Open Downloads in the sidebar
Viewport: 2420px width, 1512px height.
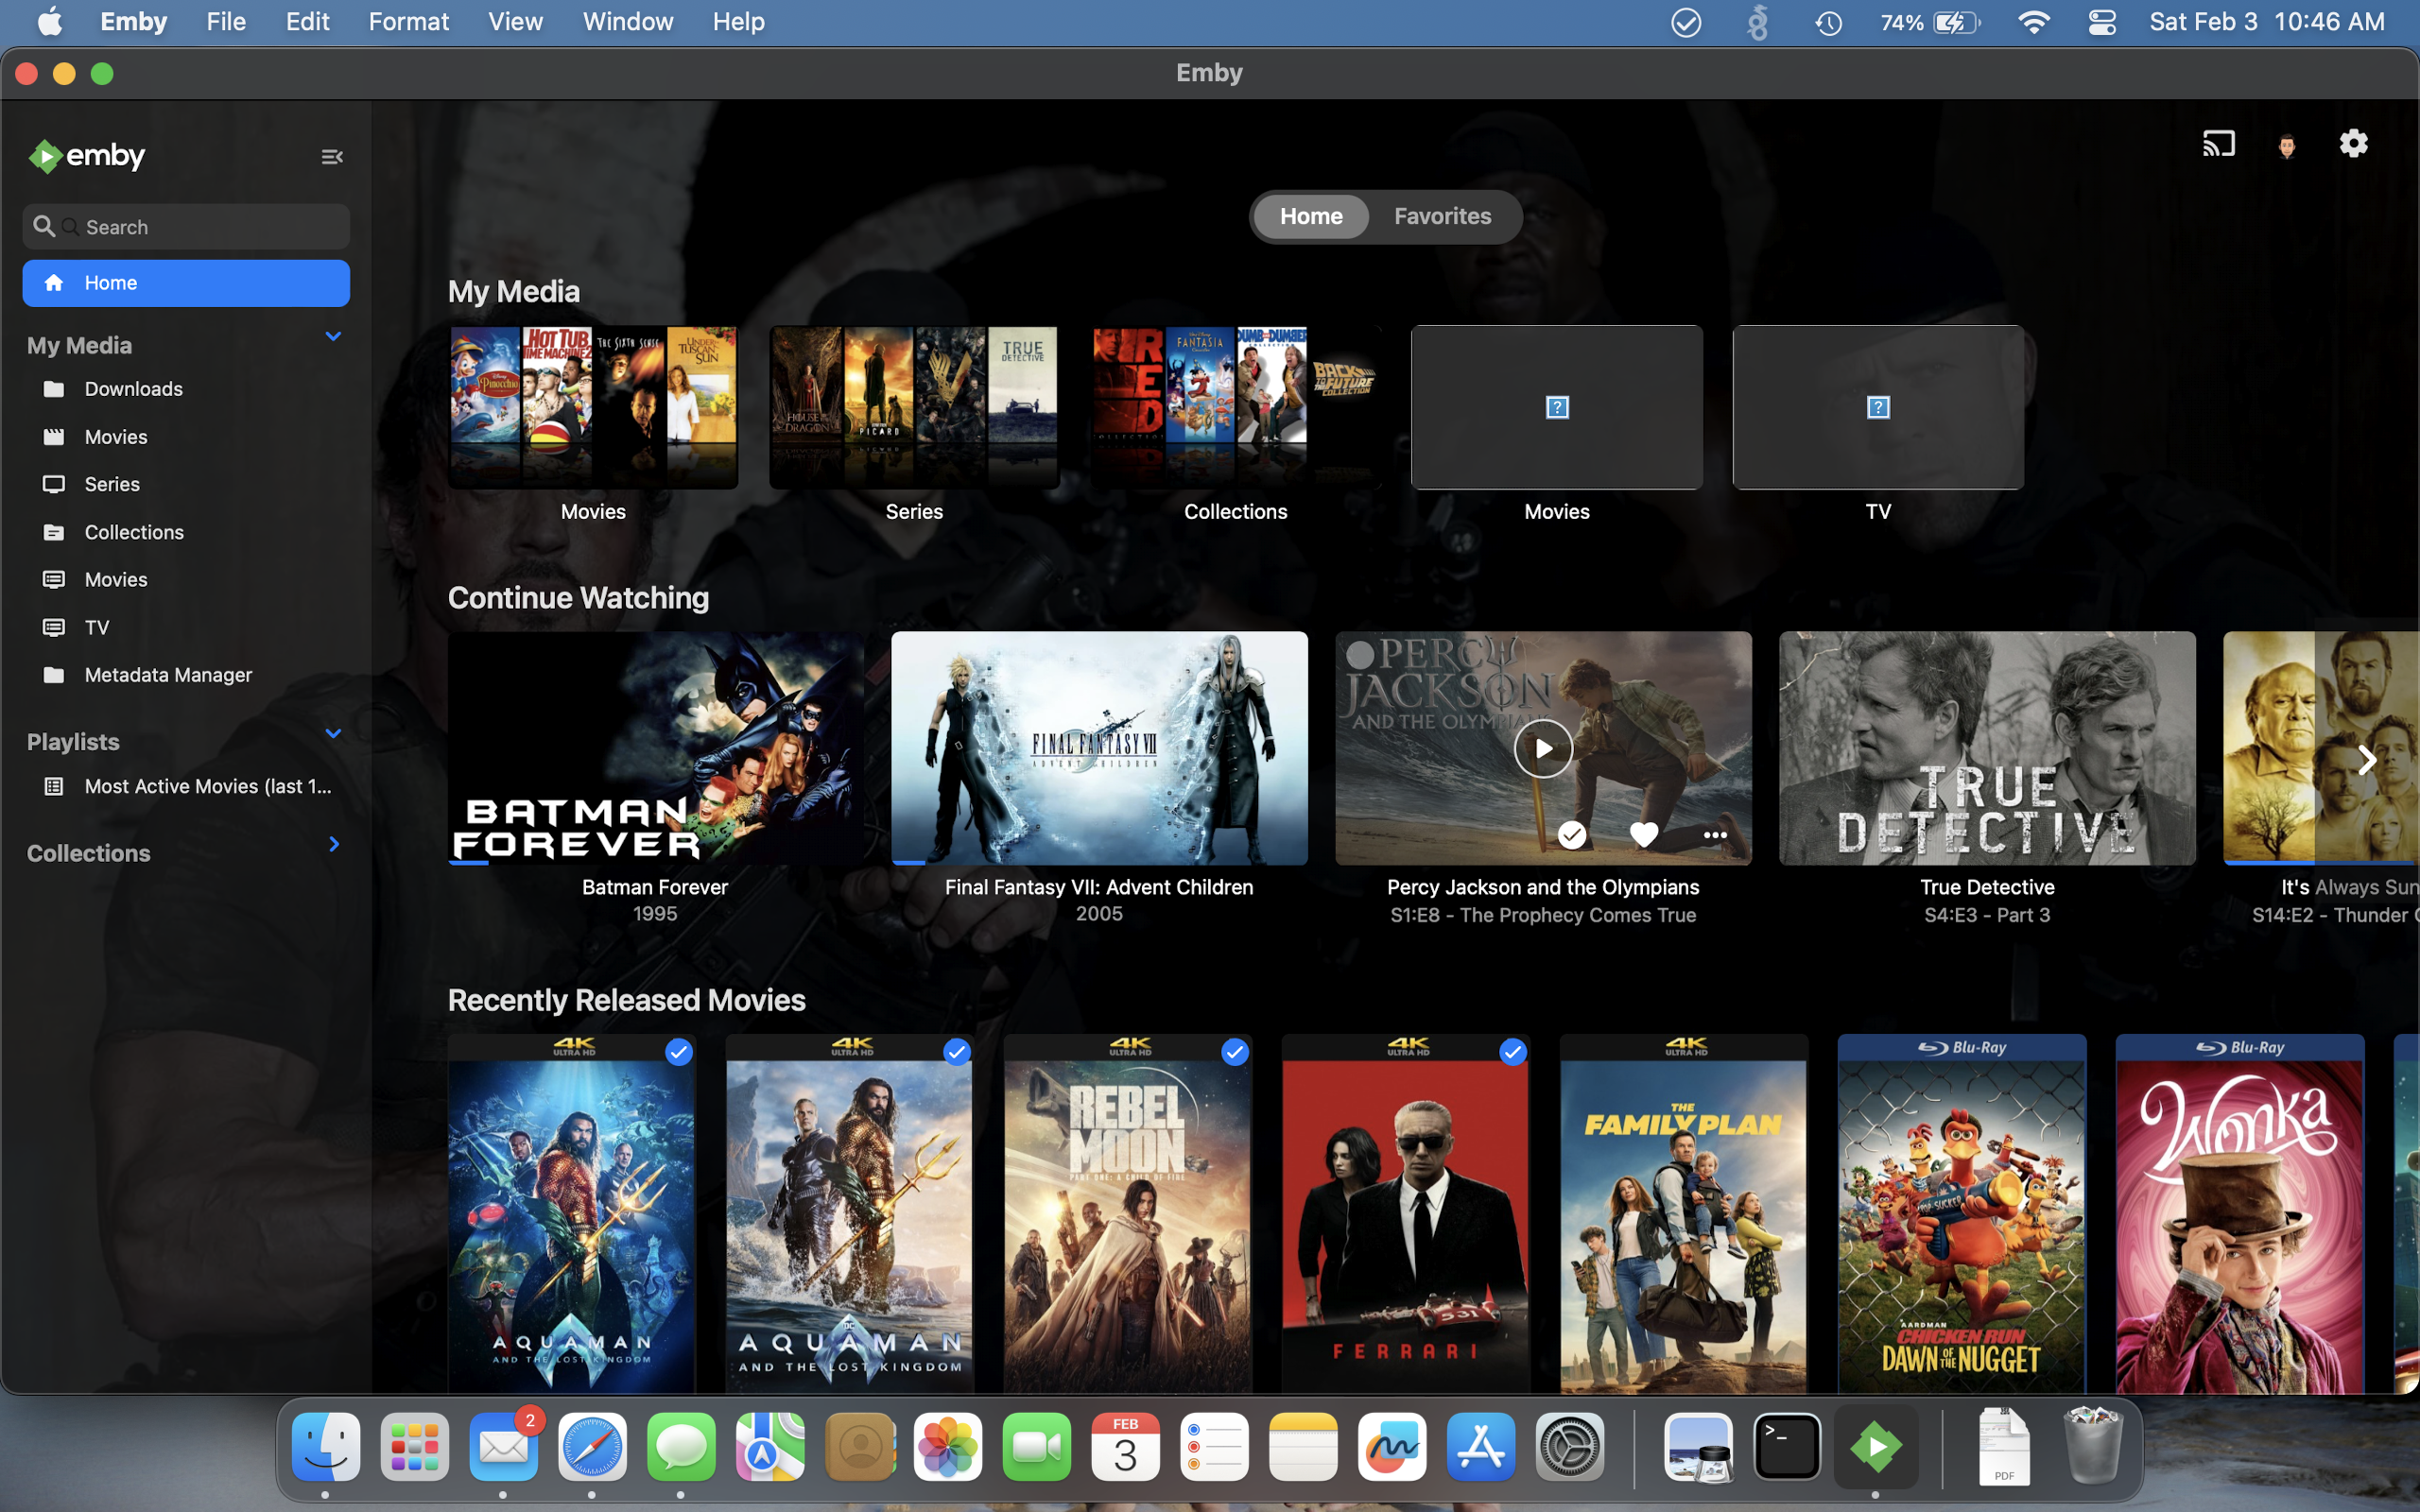point(133,389)
